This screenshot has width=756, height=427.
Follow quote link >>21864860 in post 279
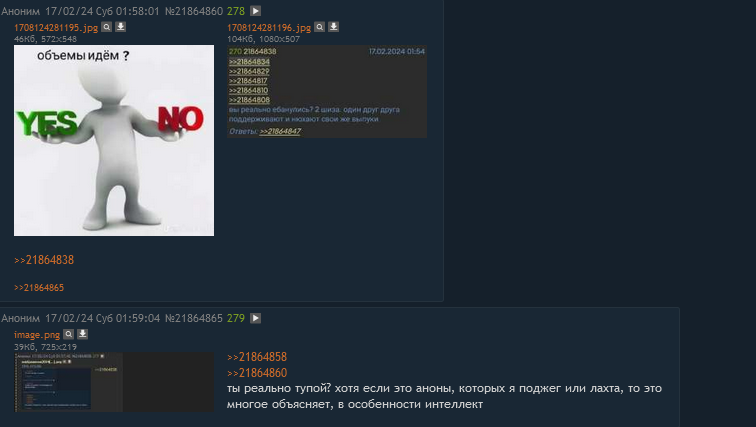click(x=257, y=373)
